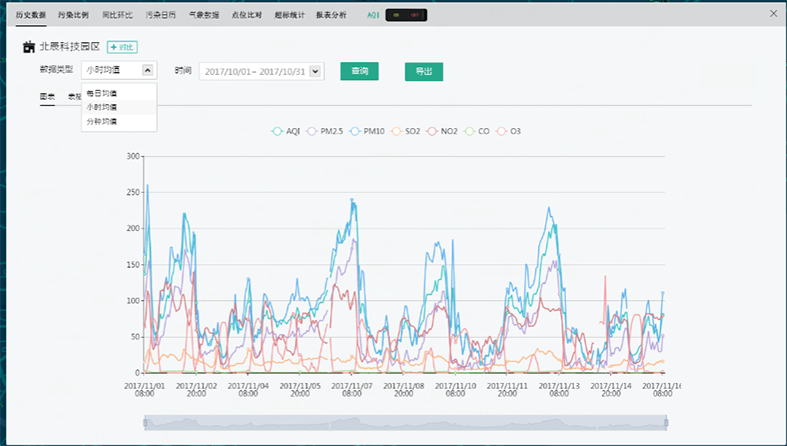Screen dimensions: 787x446
Task: Switch to 污染比例 tab
Action: pos(73,16)
